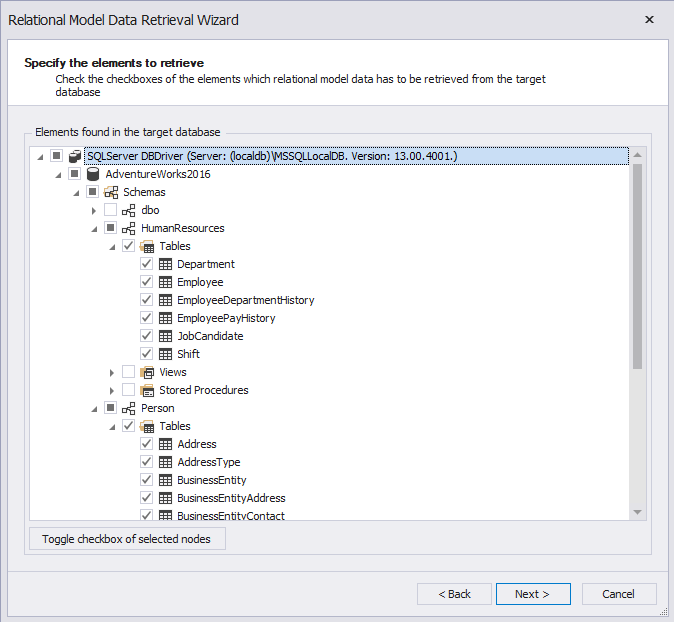
Task: Select the AdventureWorks2016 label
Action: (x=158, y=174)
